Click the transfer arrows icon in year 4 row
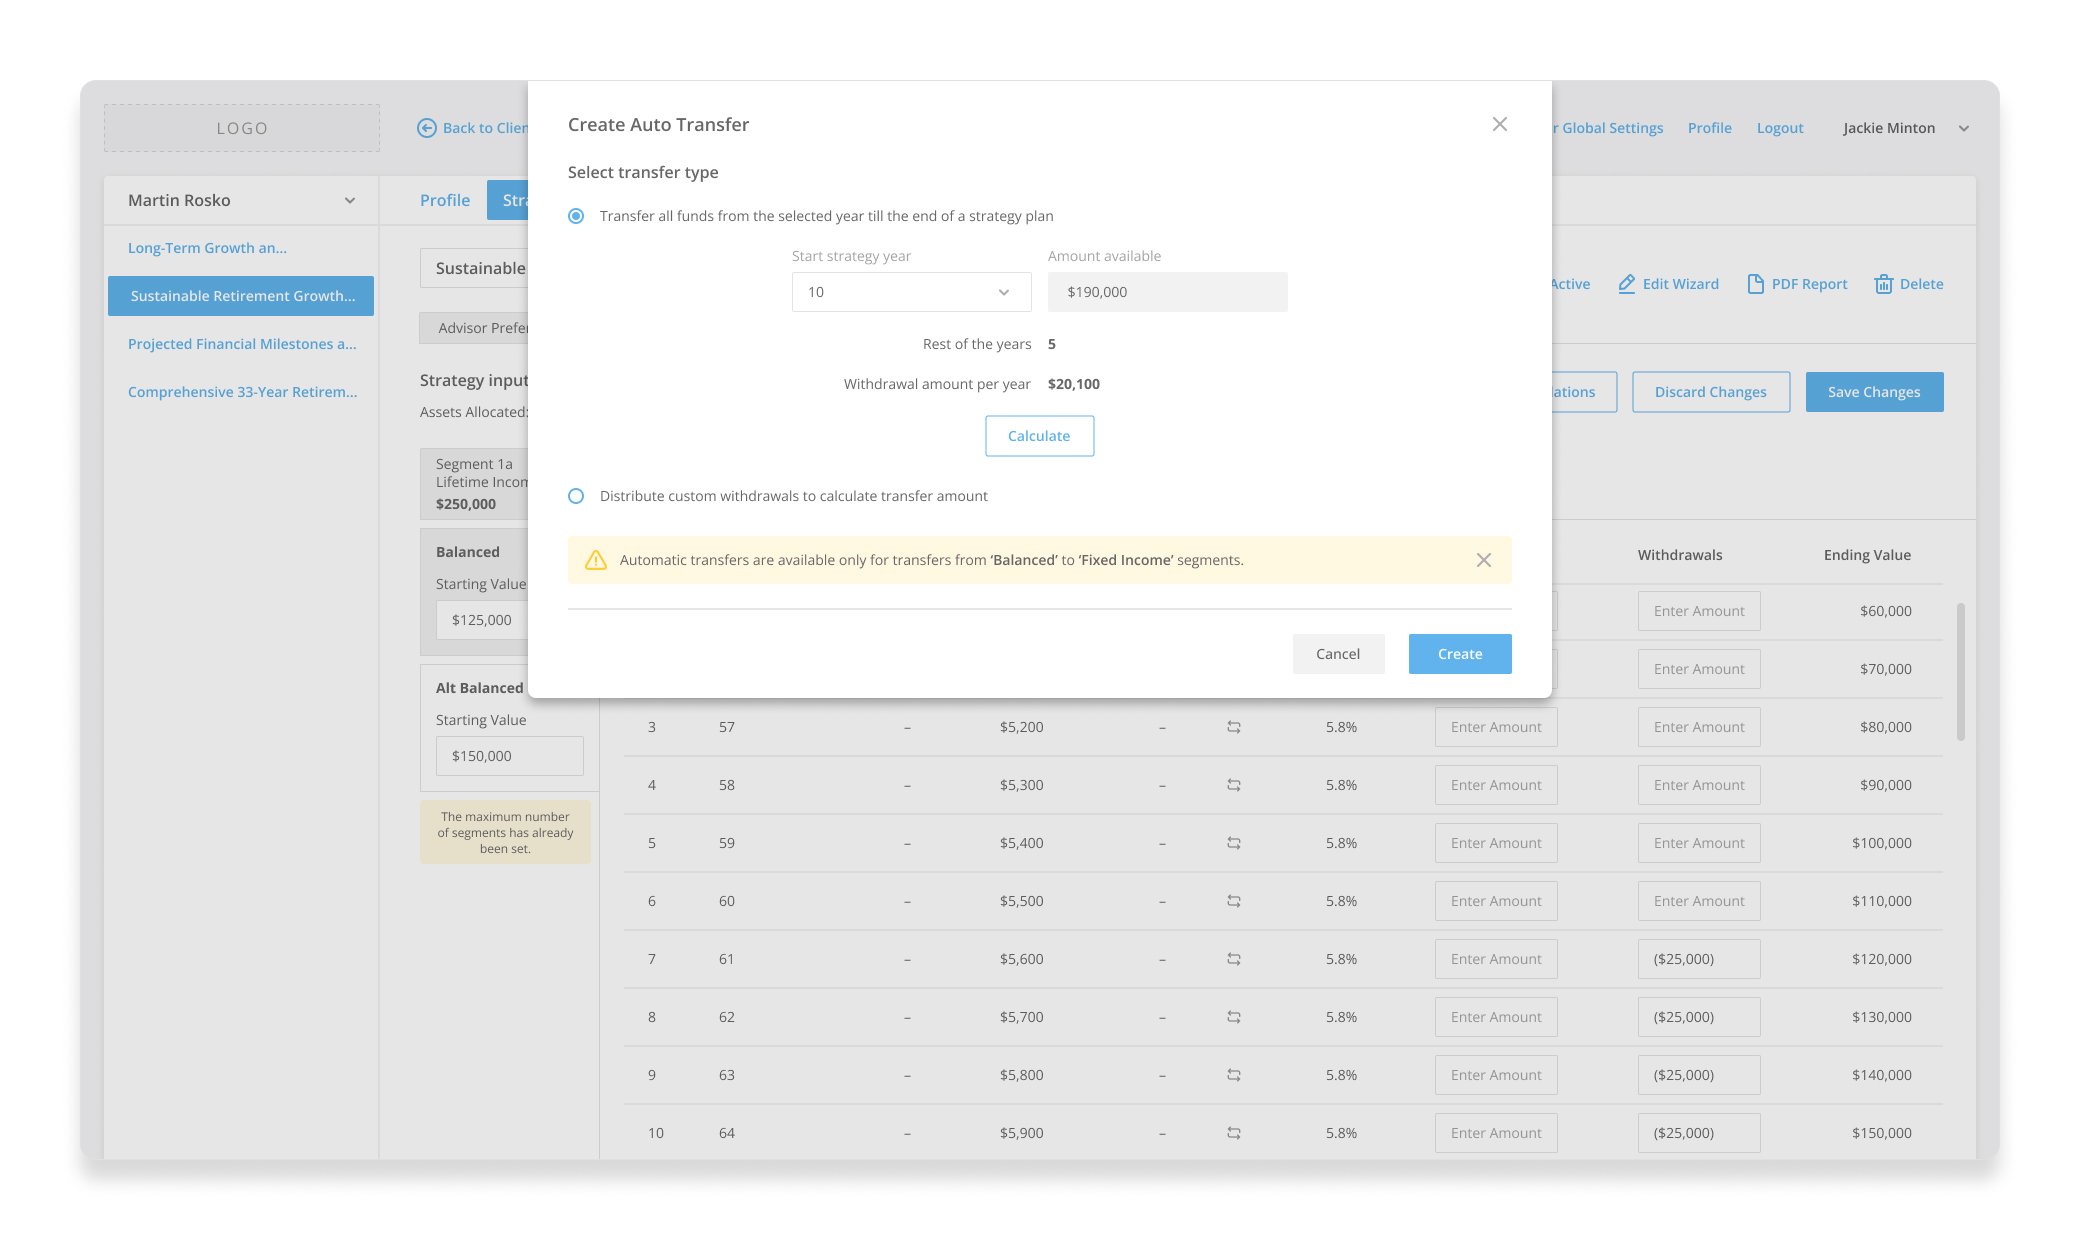The height and width of the screenshot is (1240, 2080). 1234,785
